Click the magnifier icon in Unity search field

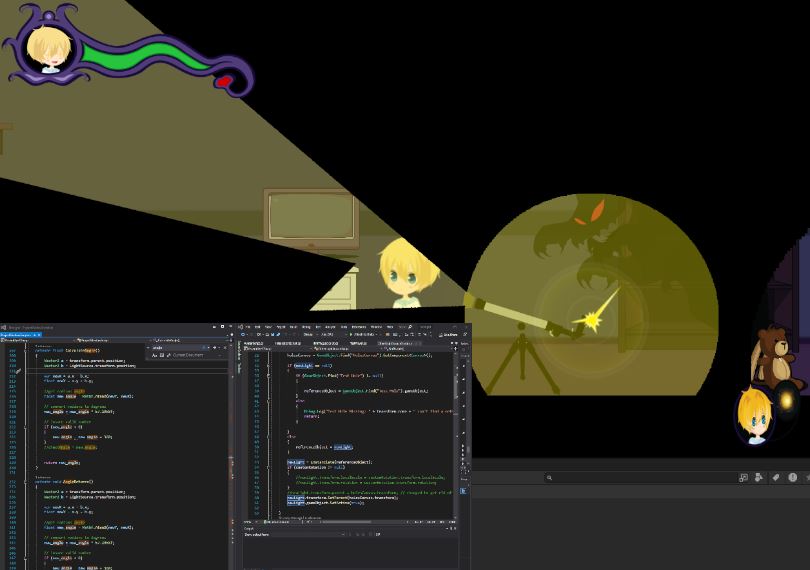coord(550,477)
